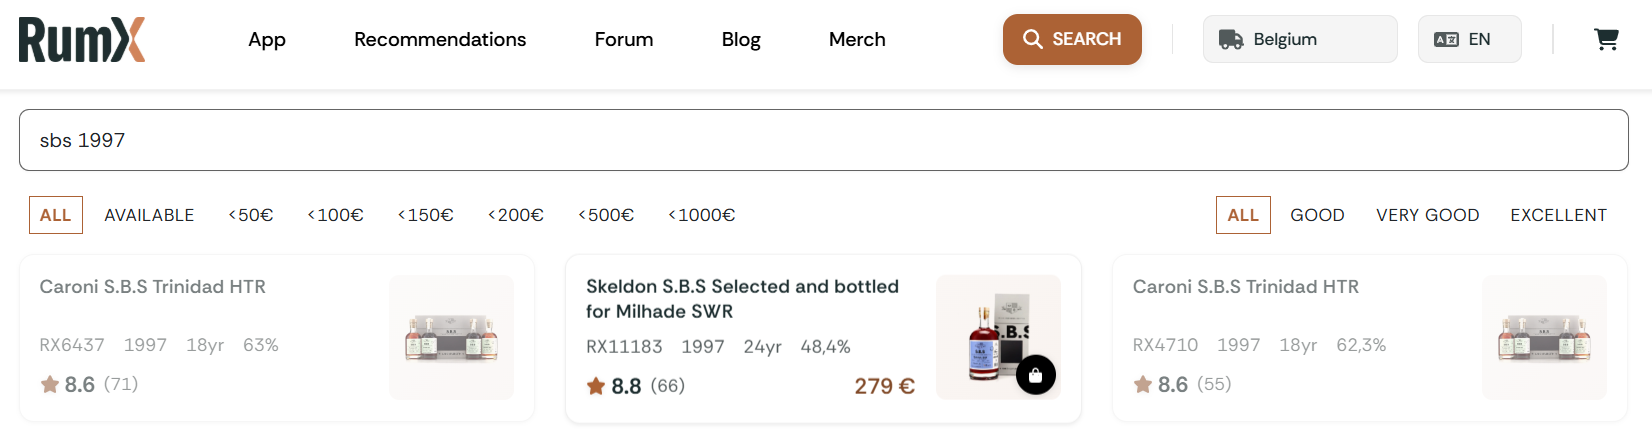
Task: Open the Merch page
Action: point(857,40)
